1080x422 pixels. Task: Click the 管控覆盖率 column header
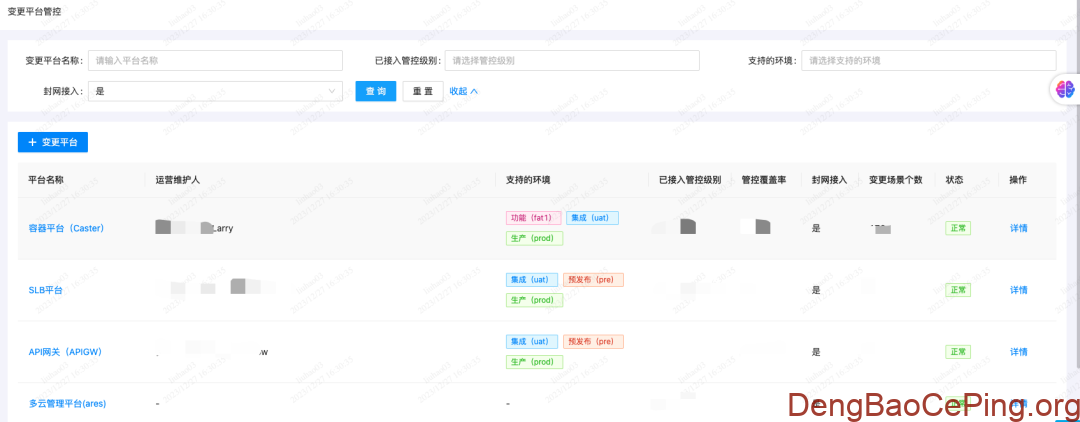click(x=764, y=180)
